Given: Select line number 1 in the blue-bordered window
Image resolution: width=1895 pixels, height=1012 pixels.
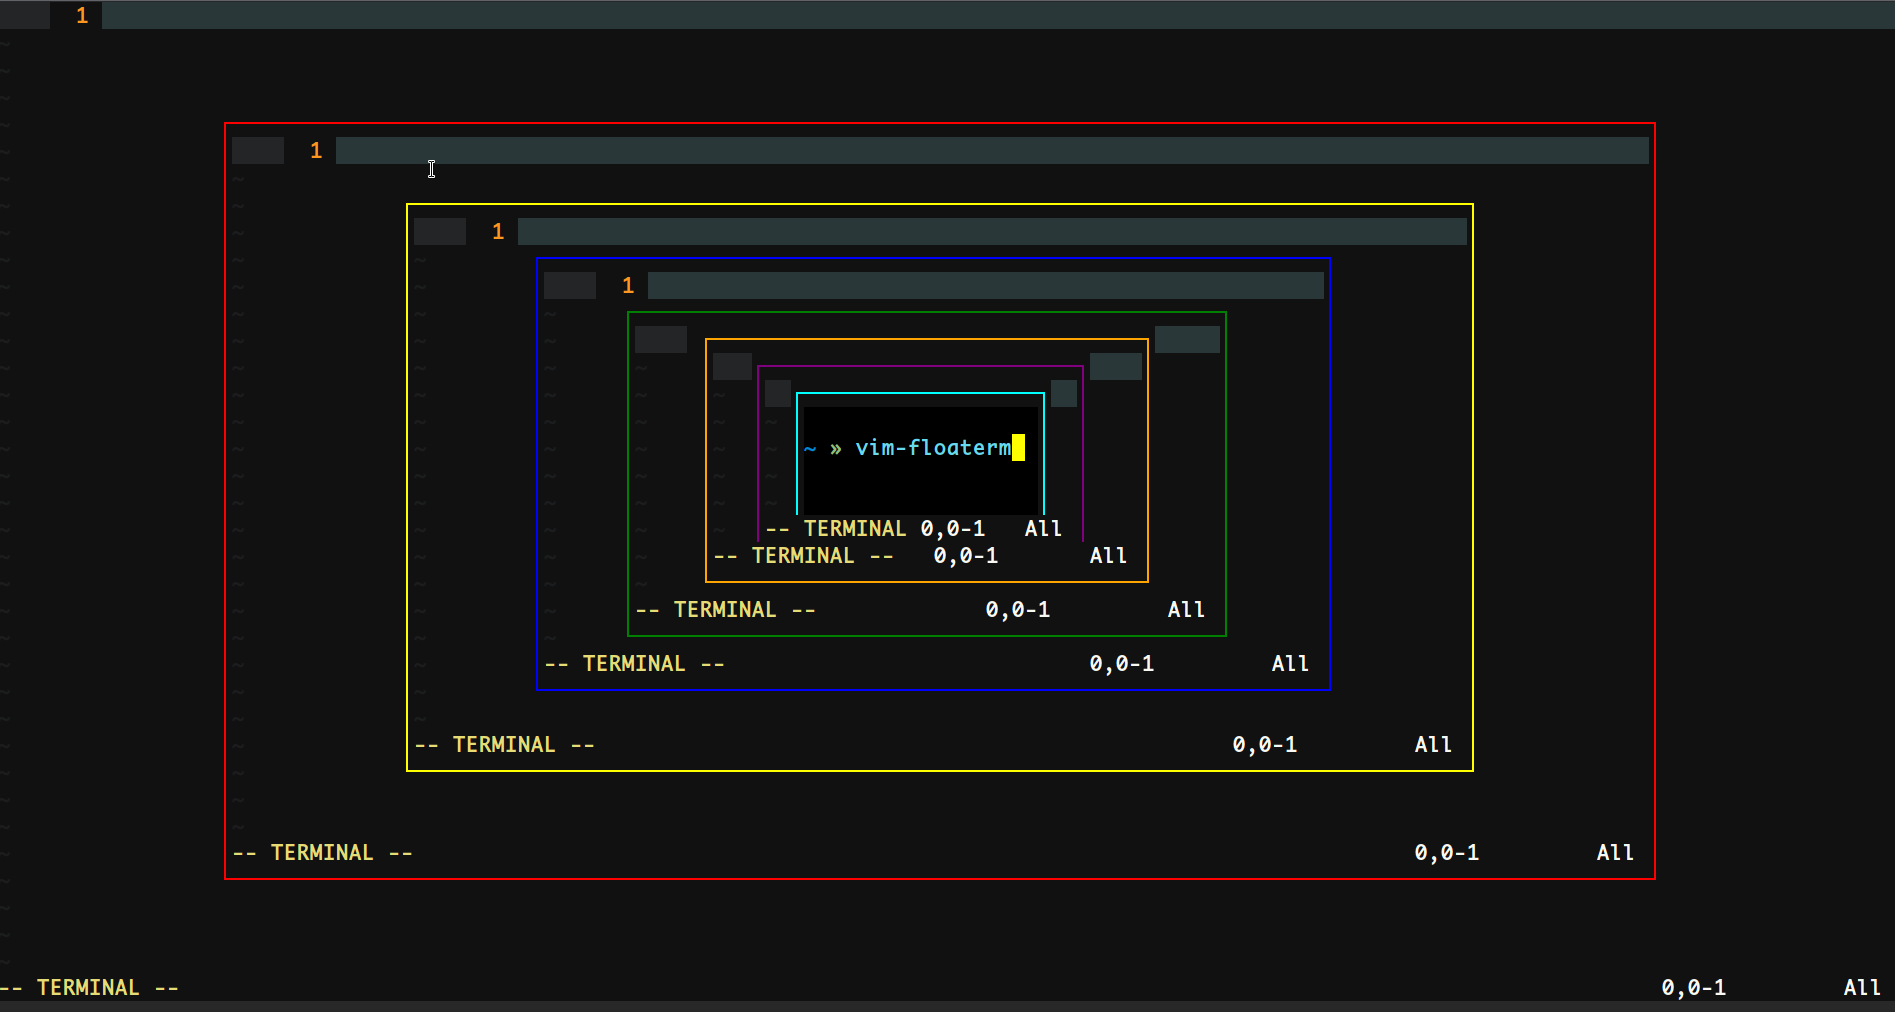Looking at the screenshot, I should [x=628, y=286].
